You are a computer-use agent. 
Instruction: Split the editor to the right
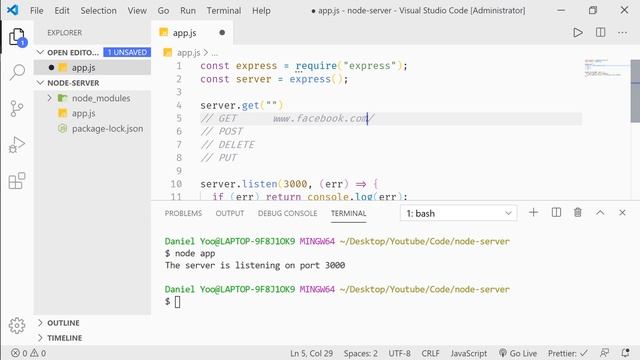(x=600, y=32)
